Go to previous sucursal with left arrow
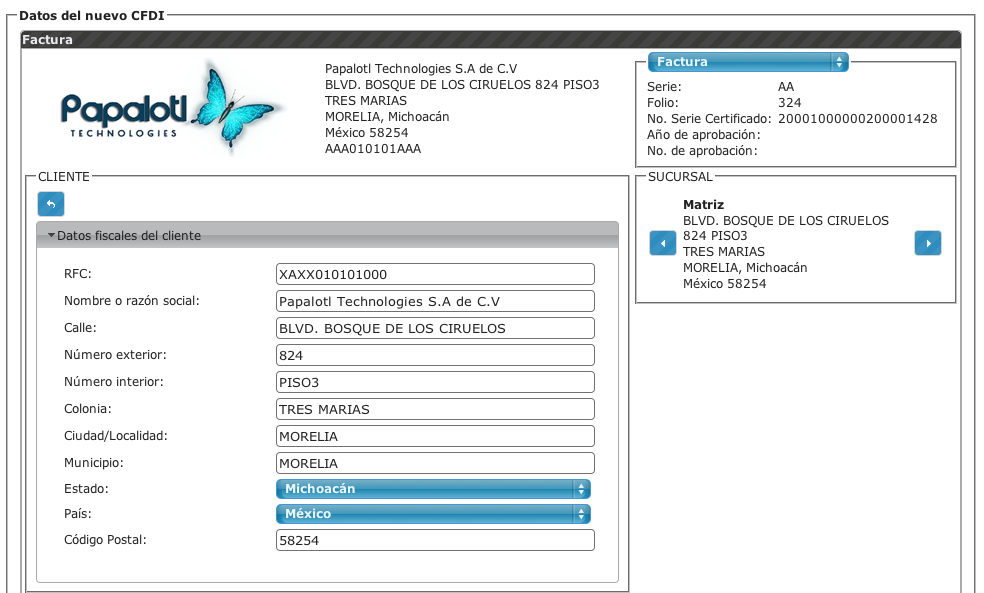The image size is (984, 593). point(663,243)
